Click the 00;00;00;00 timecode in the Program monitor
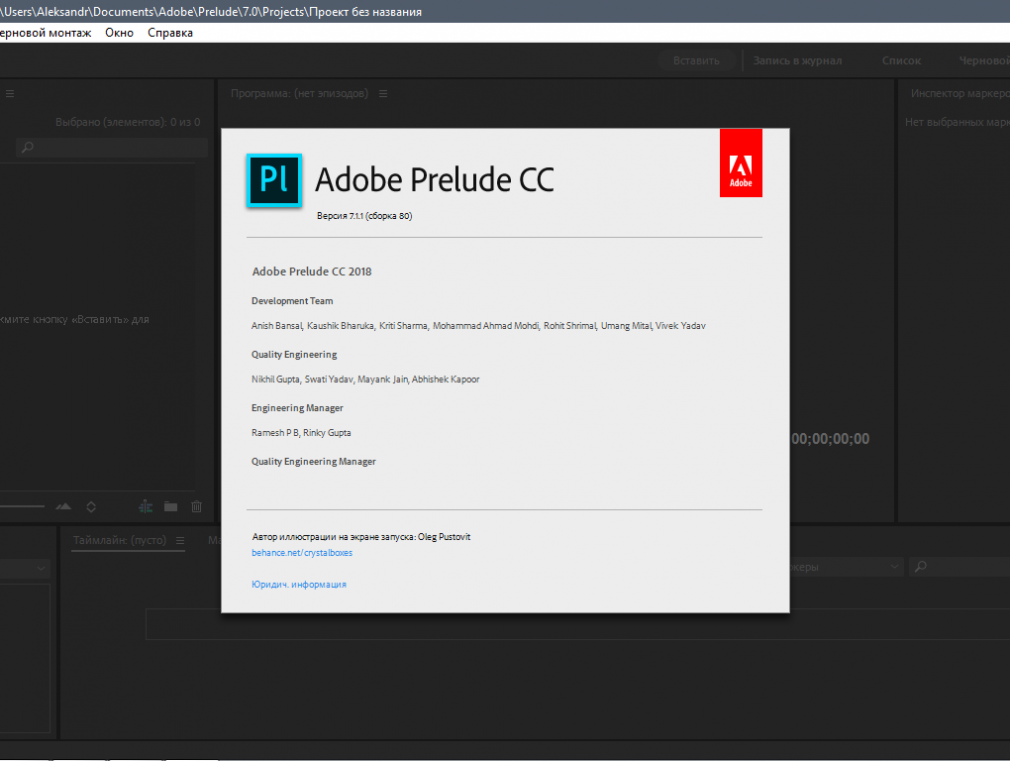This screenshot has width=1010, height=761. 830,439
